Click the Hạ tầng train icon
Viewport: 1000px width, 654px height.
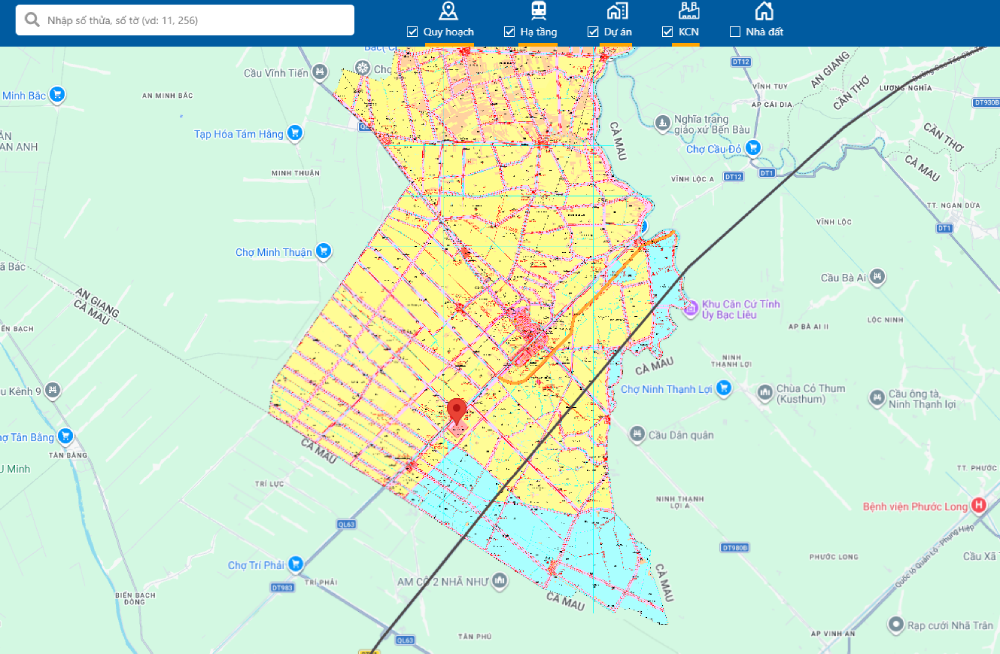538,11
